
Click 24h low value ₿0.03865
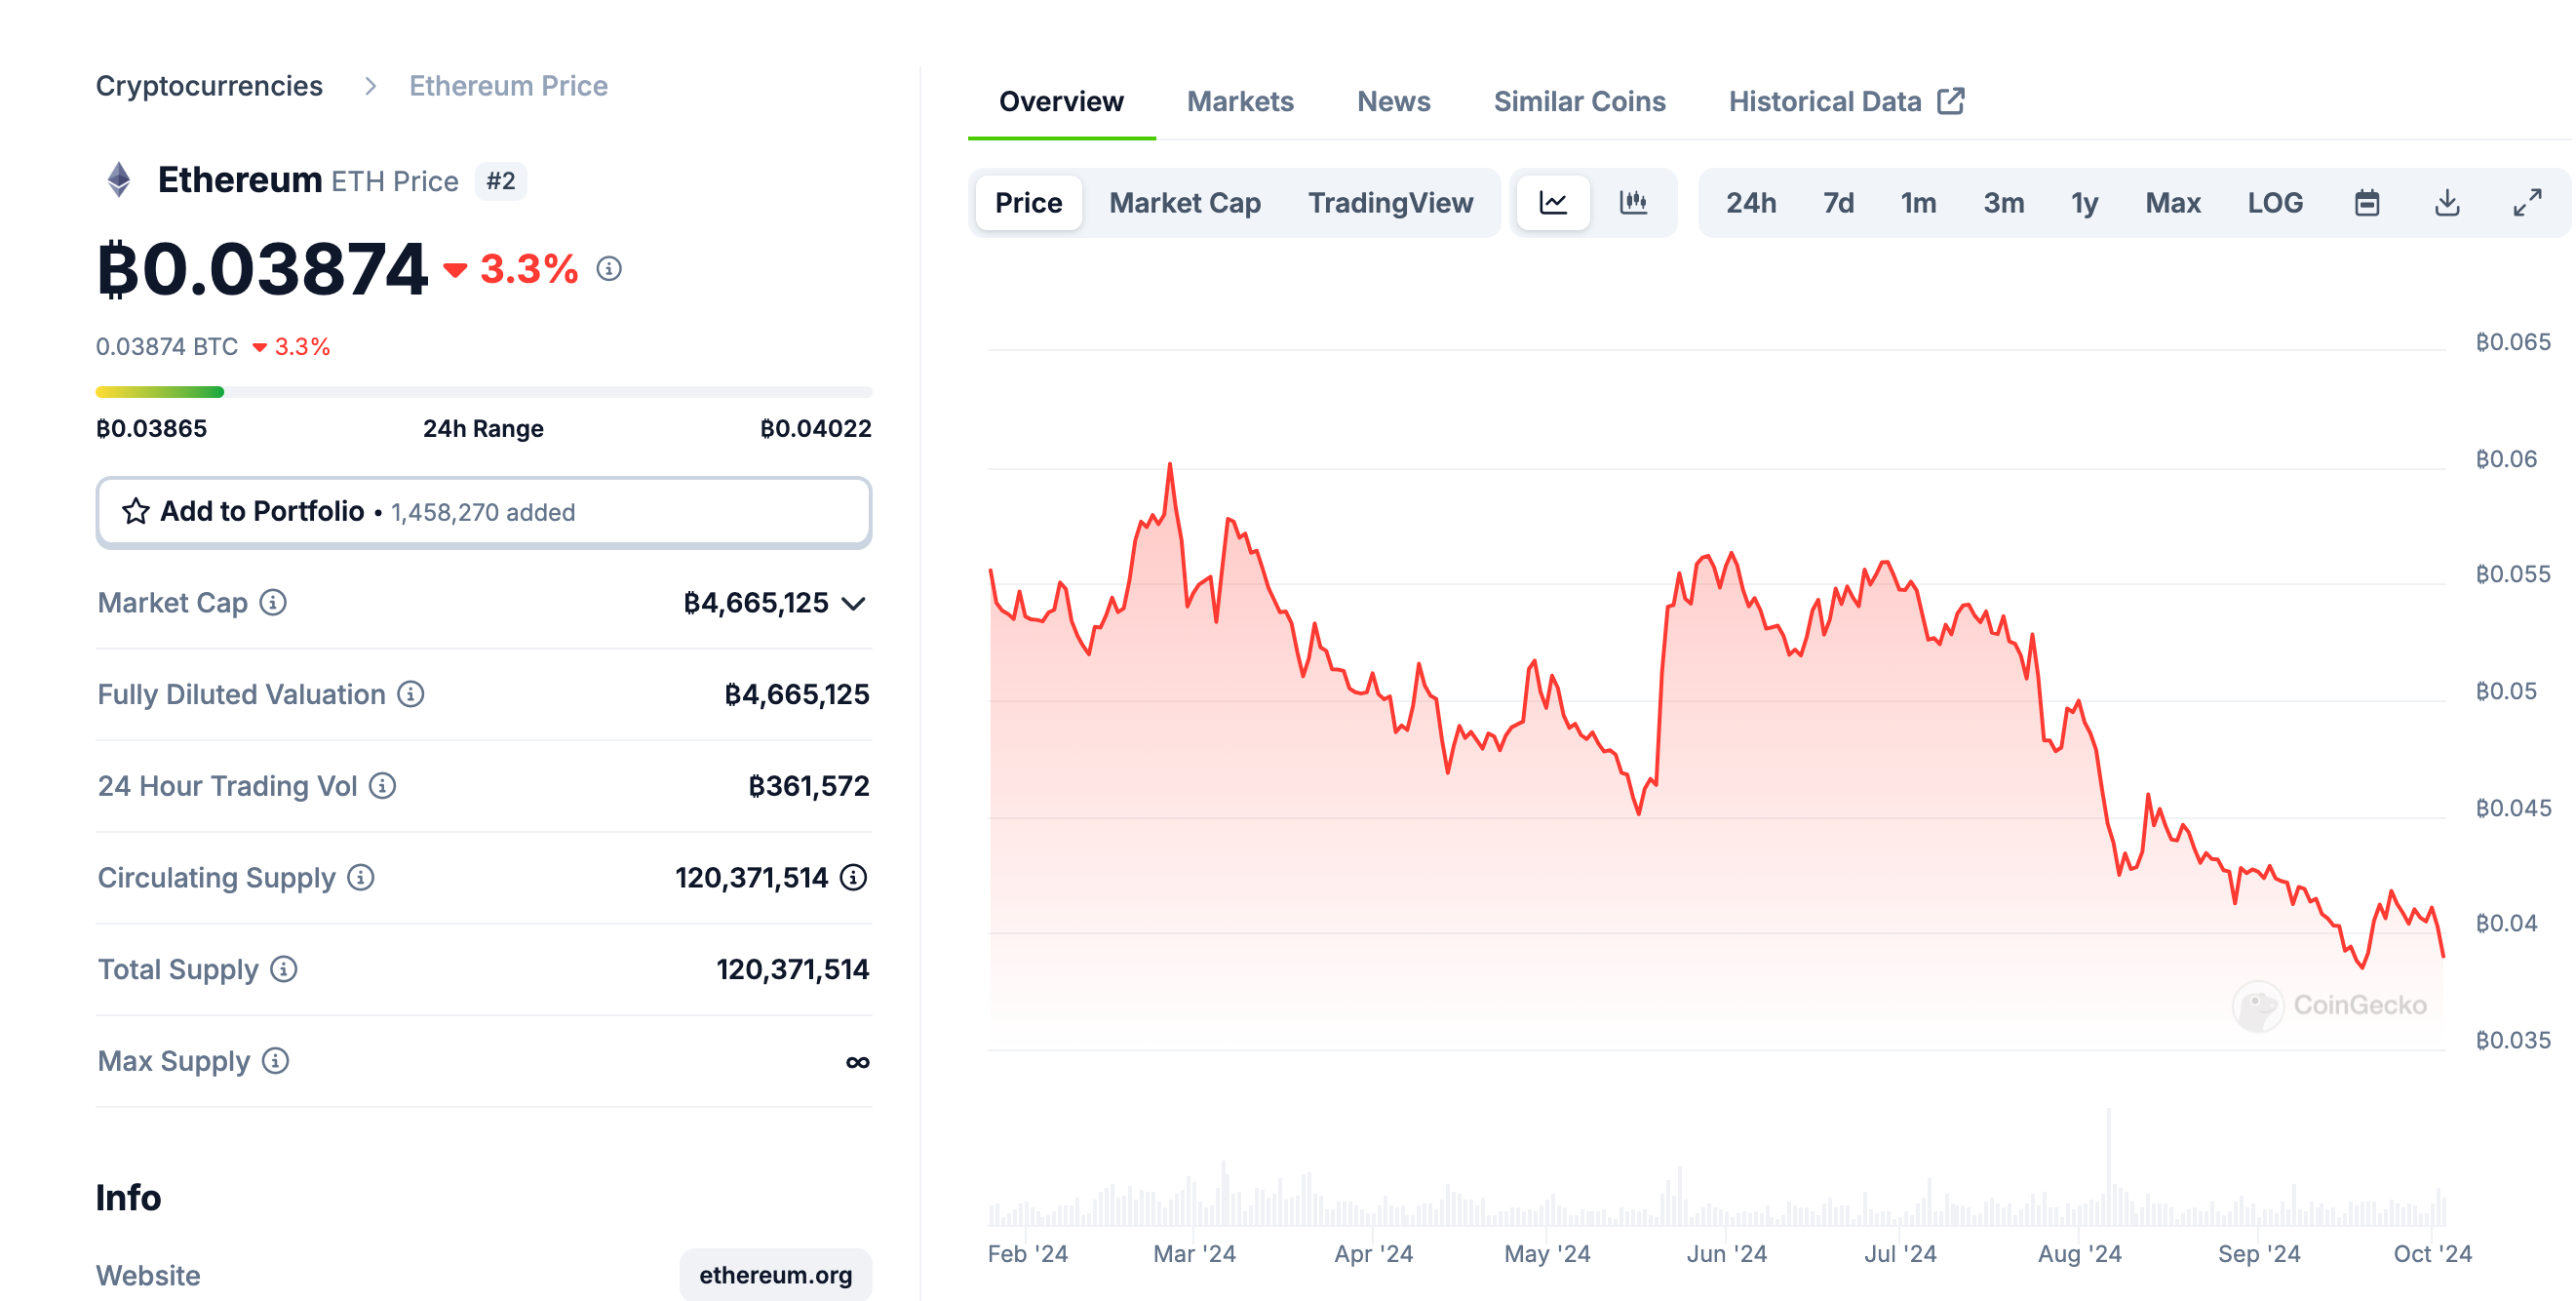pos(151,428)
